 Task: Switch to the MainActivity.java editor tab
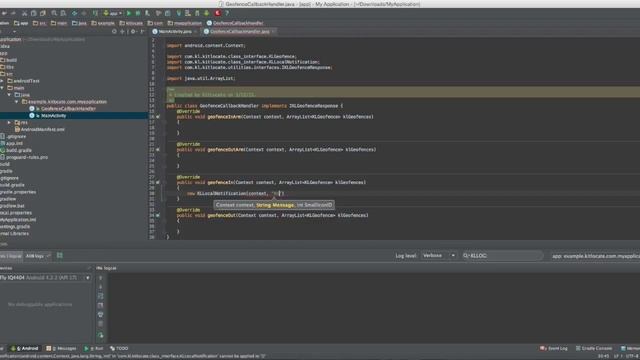175,31
